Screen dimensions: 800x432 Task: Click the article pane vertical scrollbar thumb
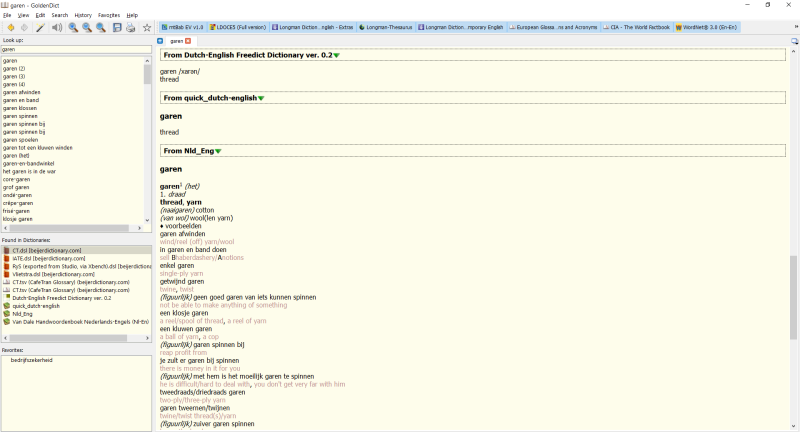pos(793,297)
